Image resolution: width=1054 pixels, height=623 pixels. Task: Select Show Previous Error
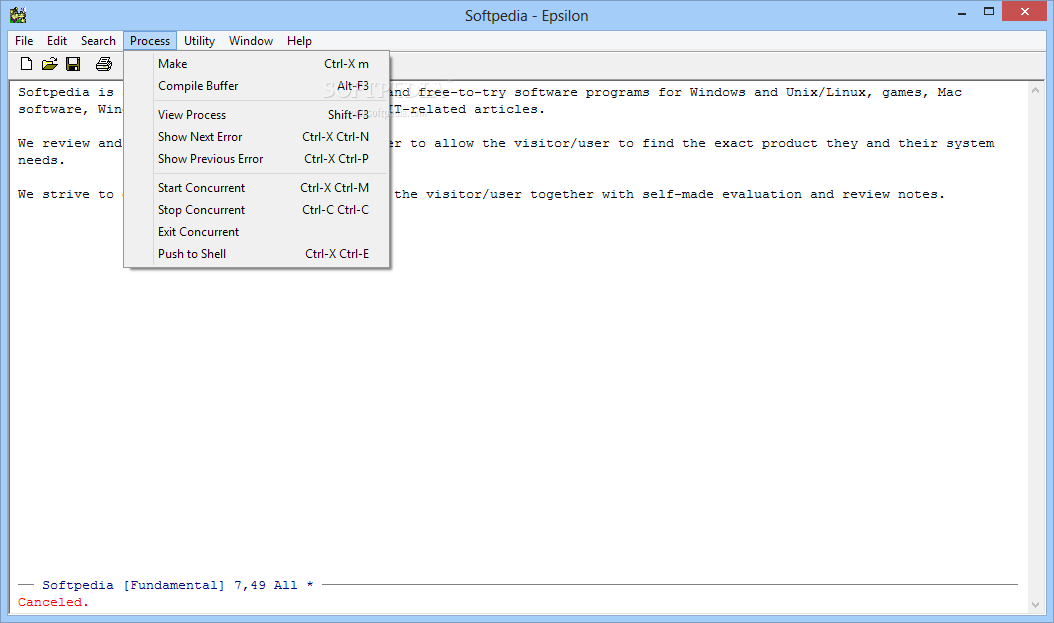pyautogui.click(x=257, y=159)
